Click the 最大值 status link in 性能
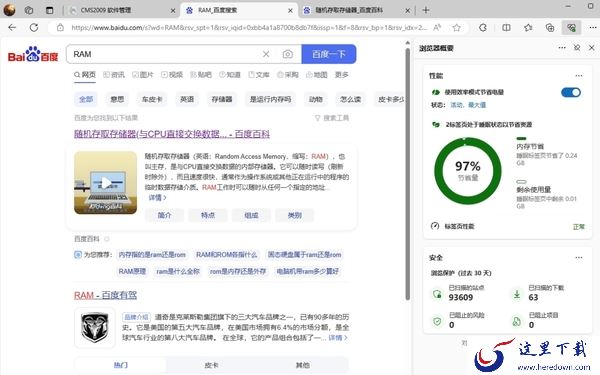The width and height of the screenshot is (600, 375). click(x=477, y=105)
